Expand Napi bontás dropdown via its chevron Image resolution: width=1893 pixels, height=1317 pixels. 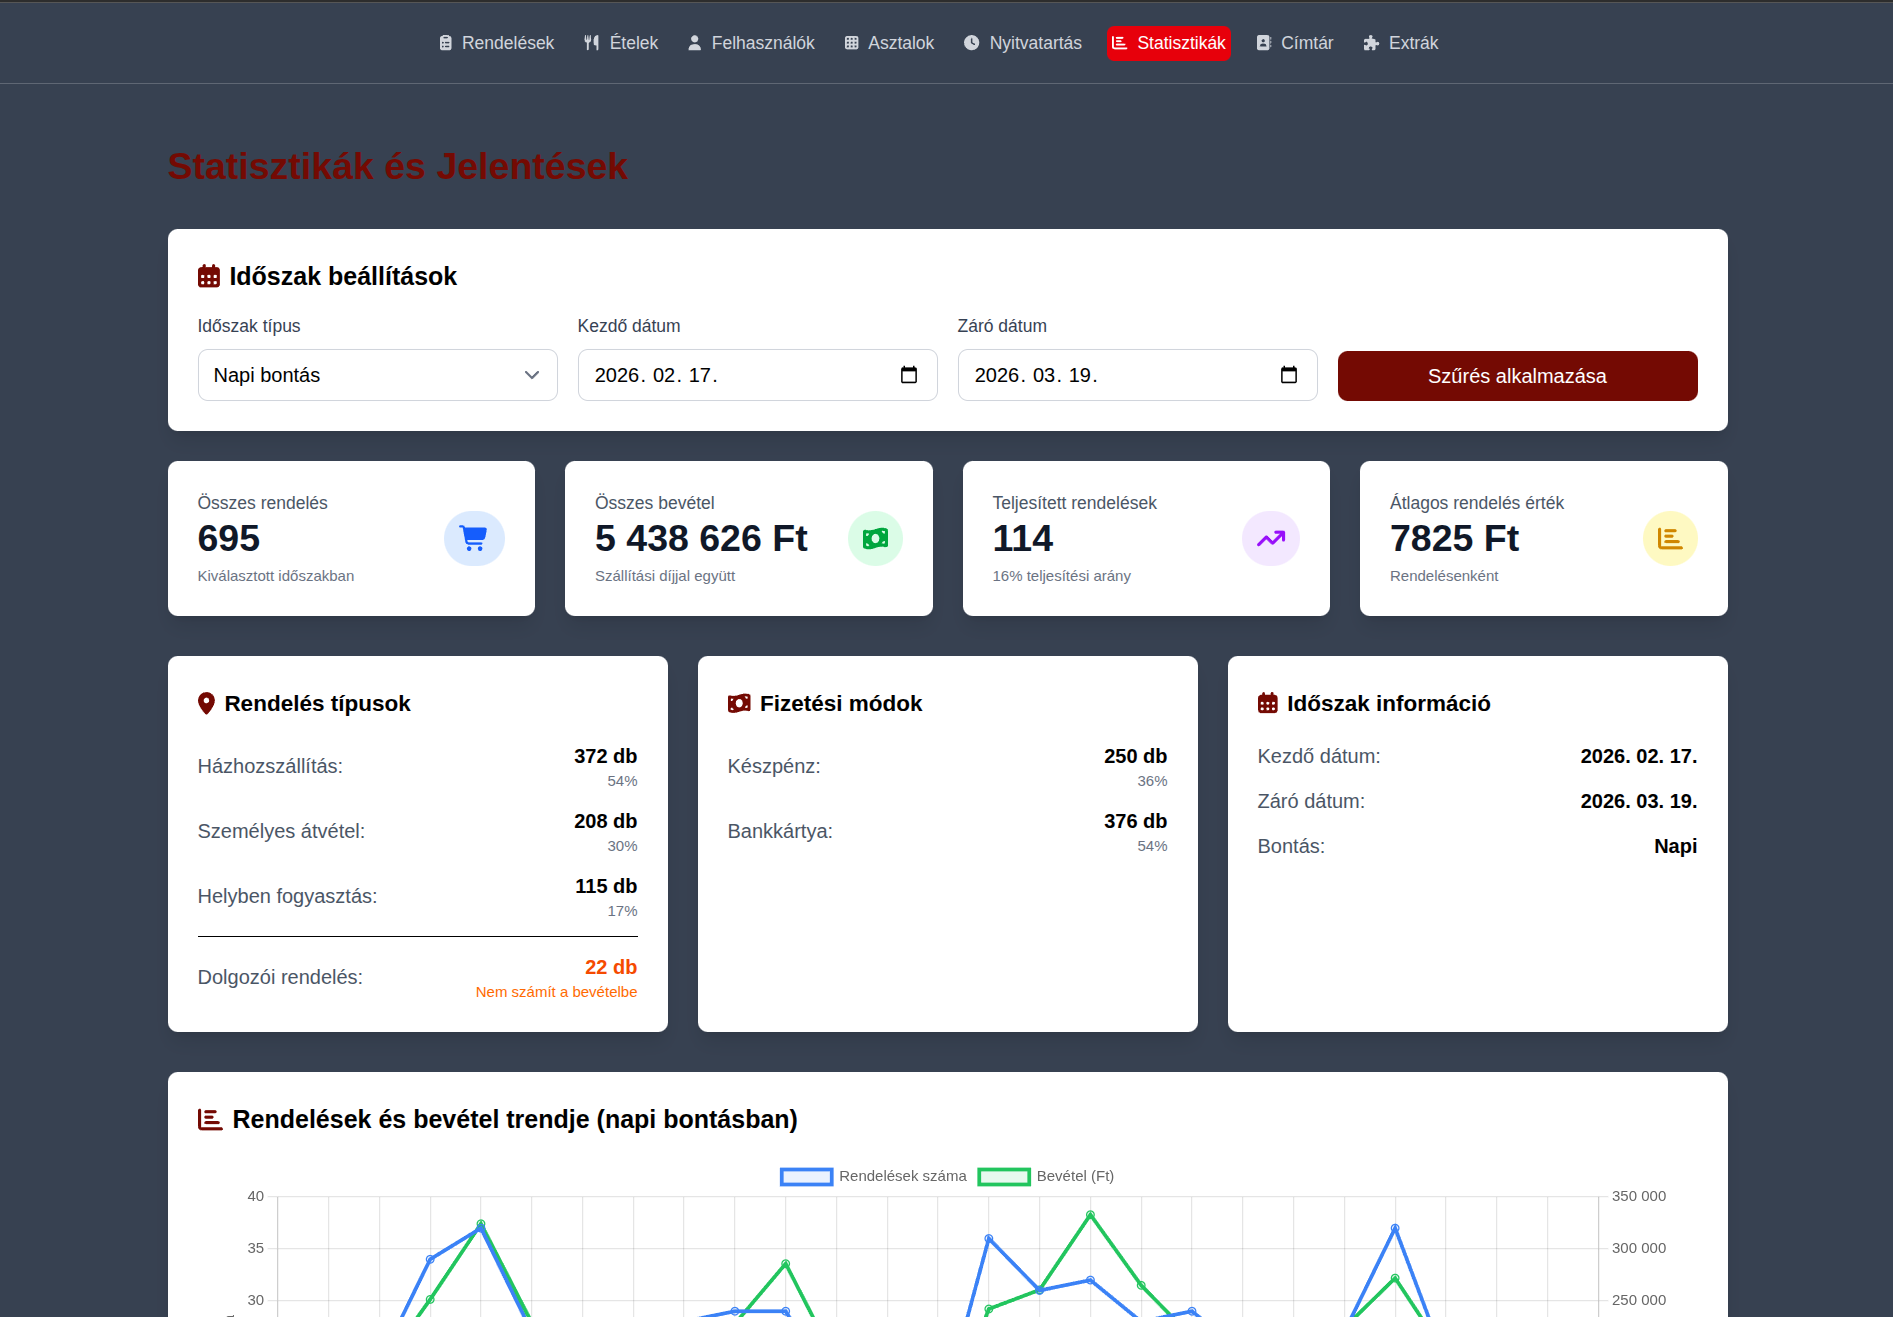[532, 375]
